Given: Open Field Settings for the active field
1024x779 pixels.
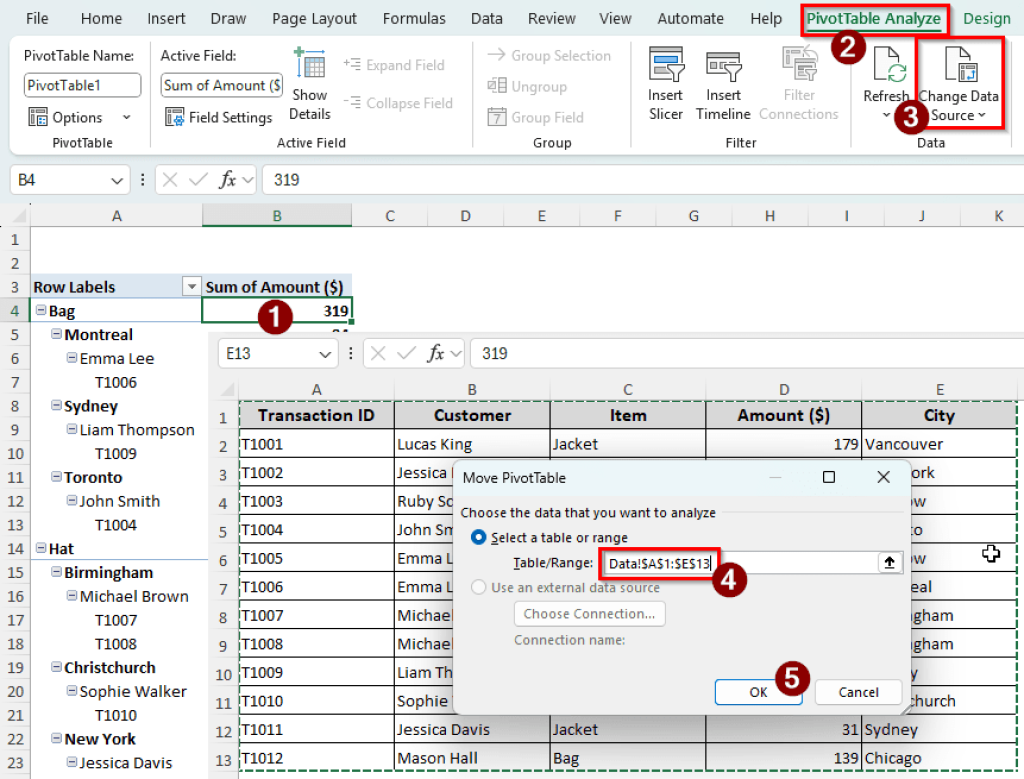Looking at the screenshot, I should point(218,117).
